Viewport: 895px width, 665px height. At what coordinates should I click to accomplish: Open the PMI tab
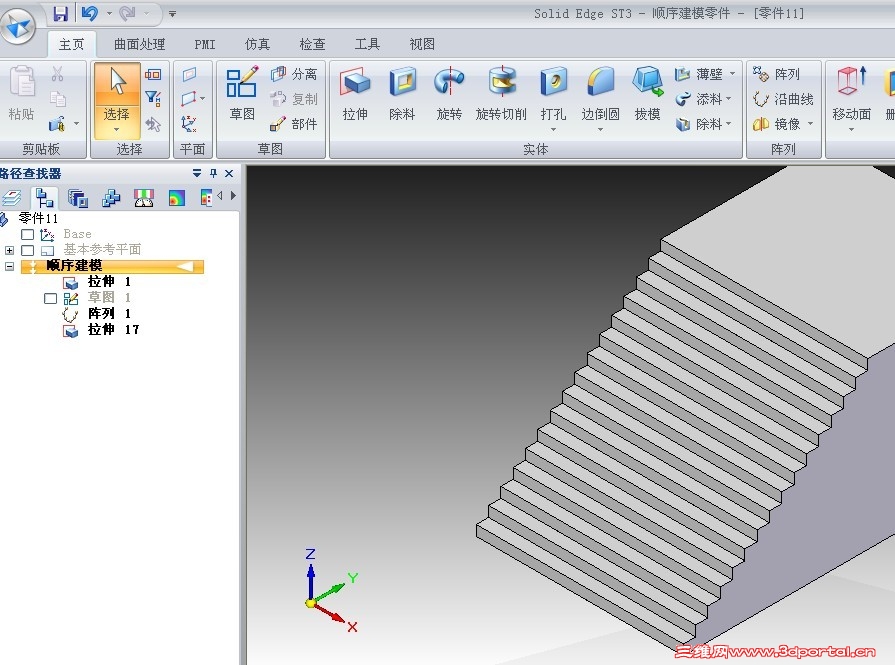click(x=204, y=44)
